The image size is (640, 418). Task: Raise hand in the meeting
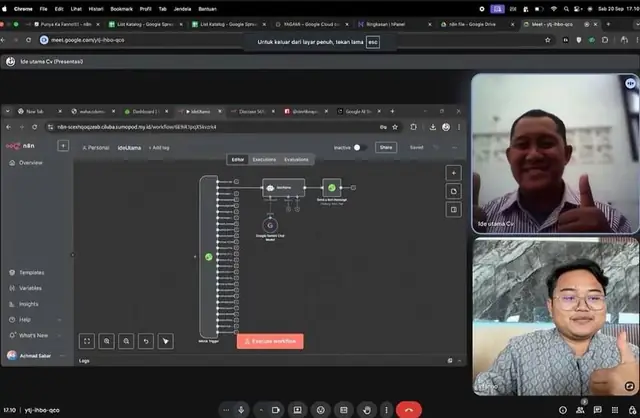coord(367,410)
